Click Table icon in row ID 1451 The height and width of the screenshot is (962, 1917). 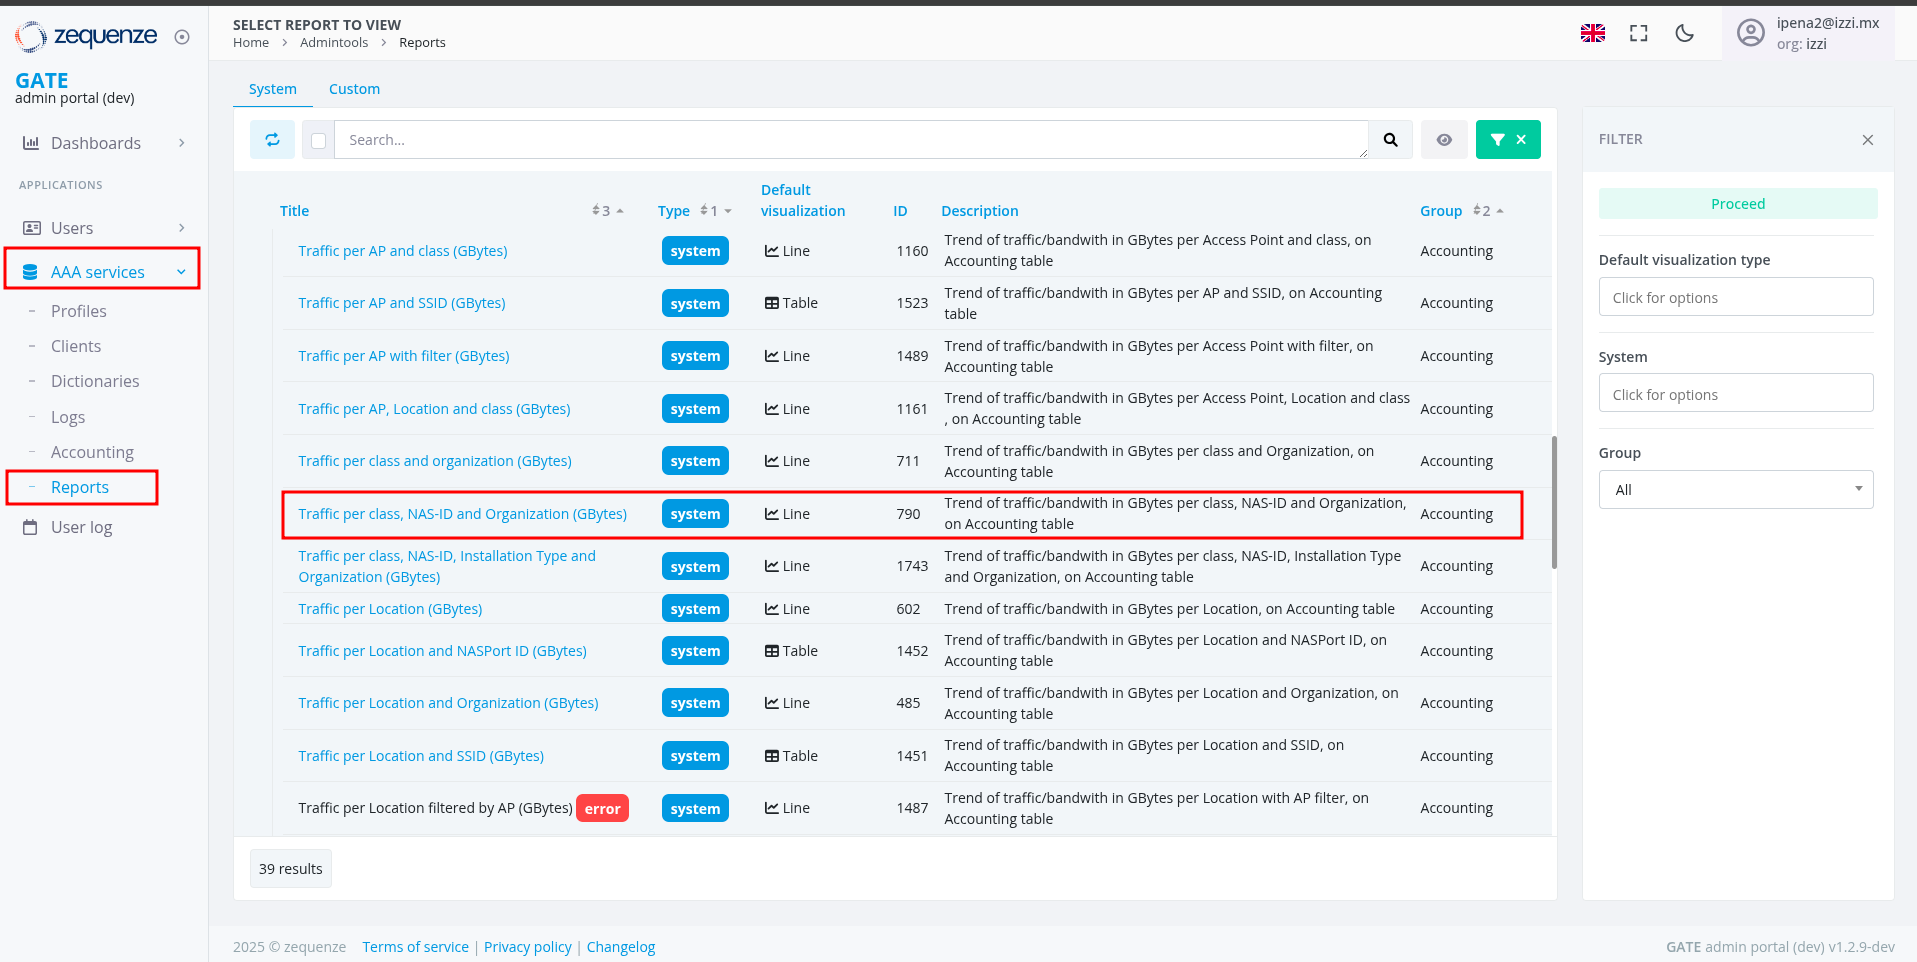point(772,756)
